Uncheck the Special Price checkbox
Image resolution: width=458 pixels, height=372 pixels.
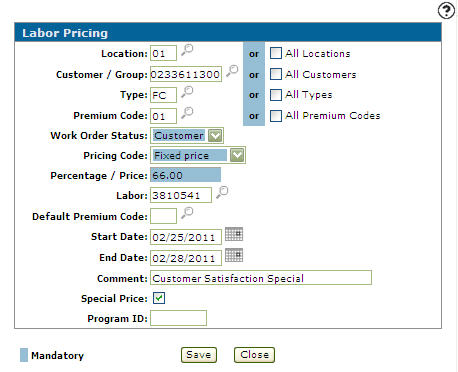point(159,298)
